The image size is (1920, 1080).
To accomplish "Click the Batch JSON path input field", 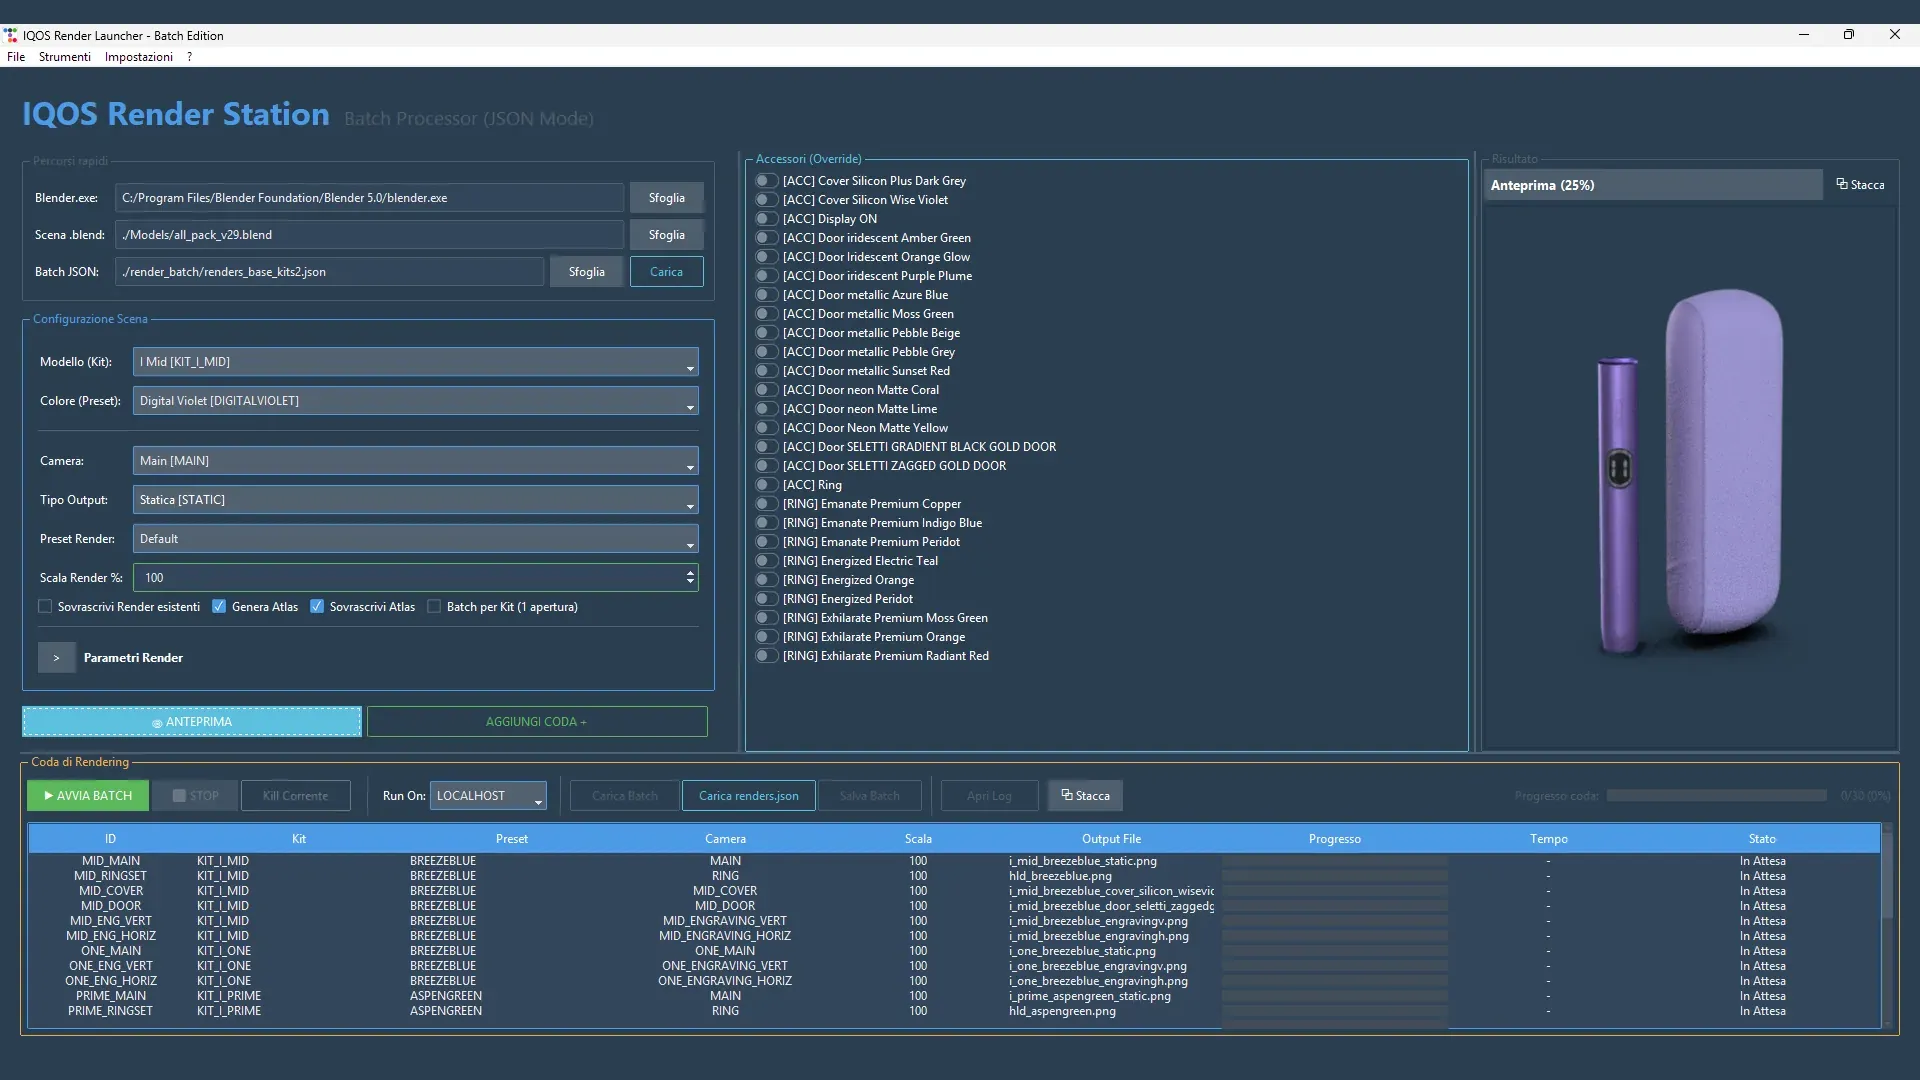I will pyautogui.click(x=330, y=272).
